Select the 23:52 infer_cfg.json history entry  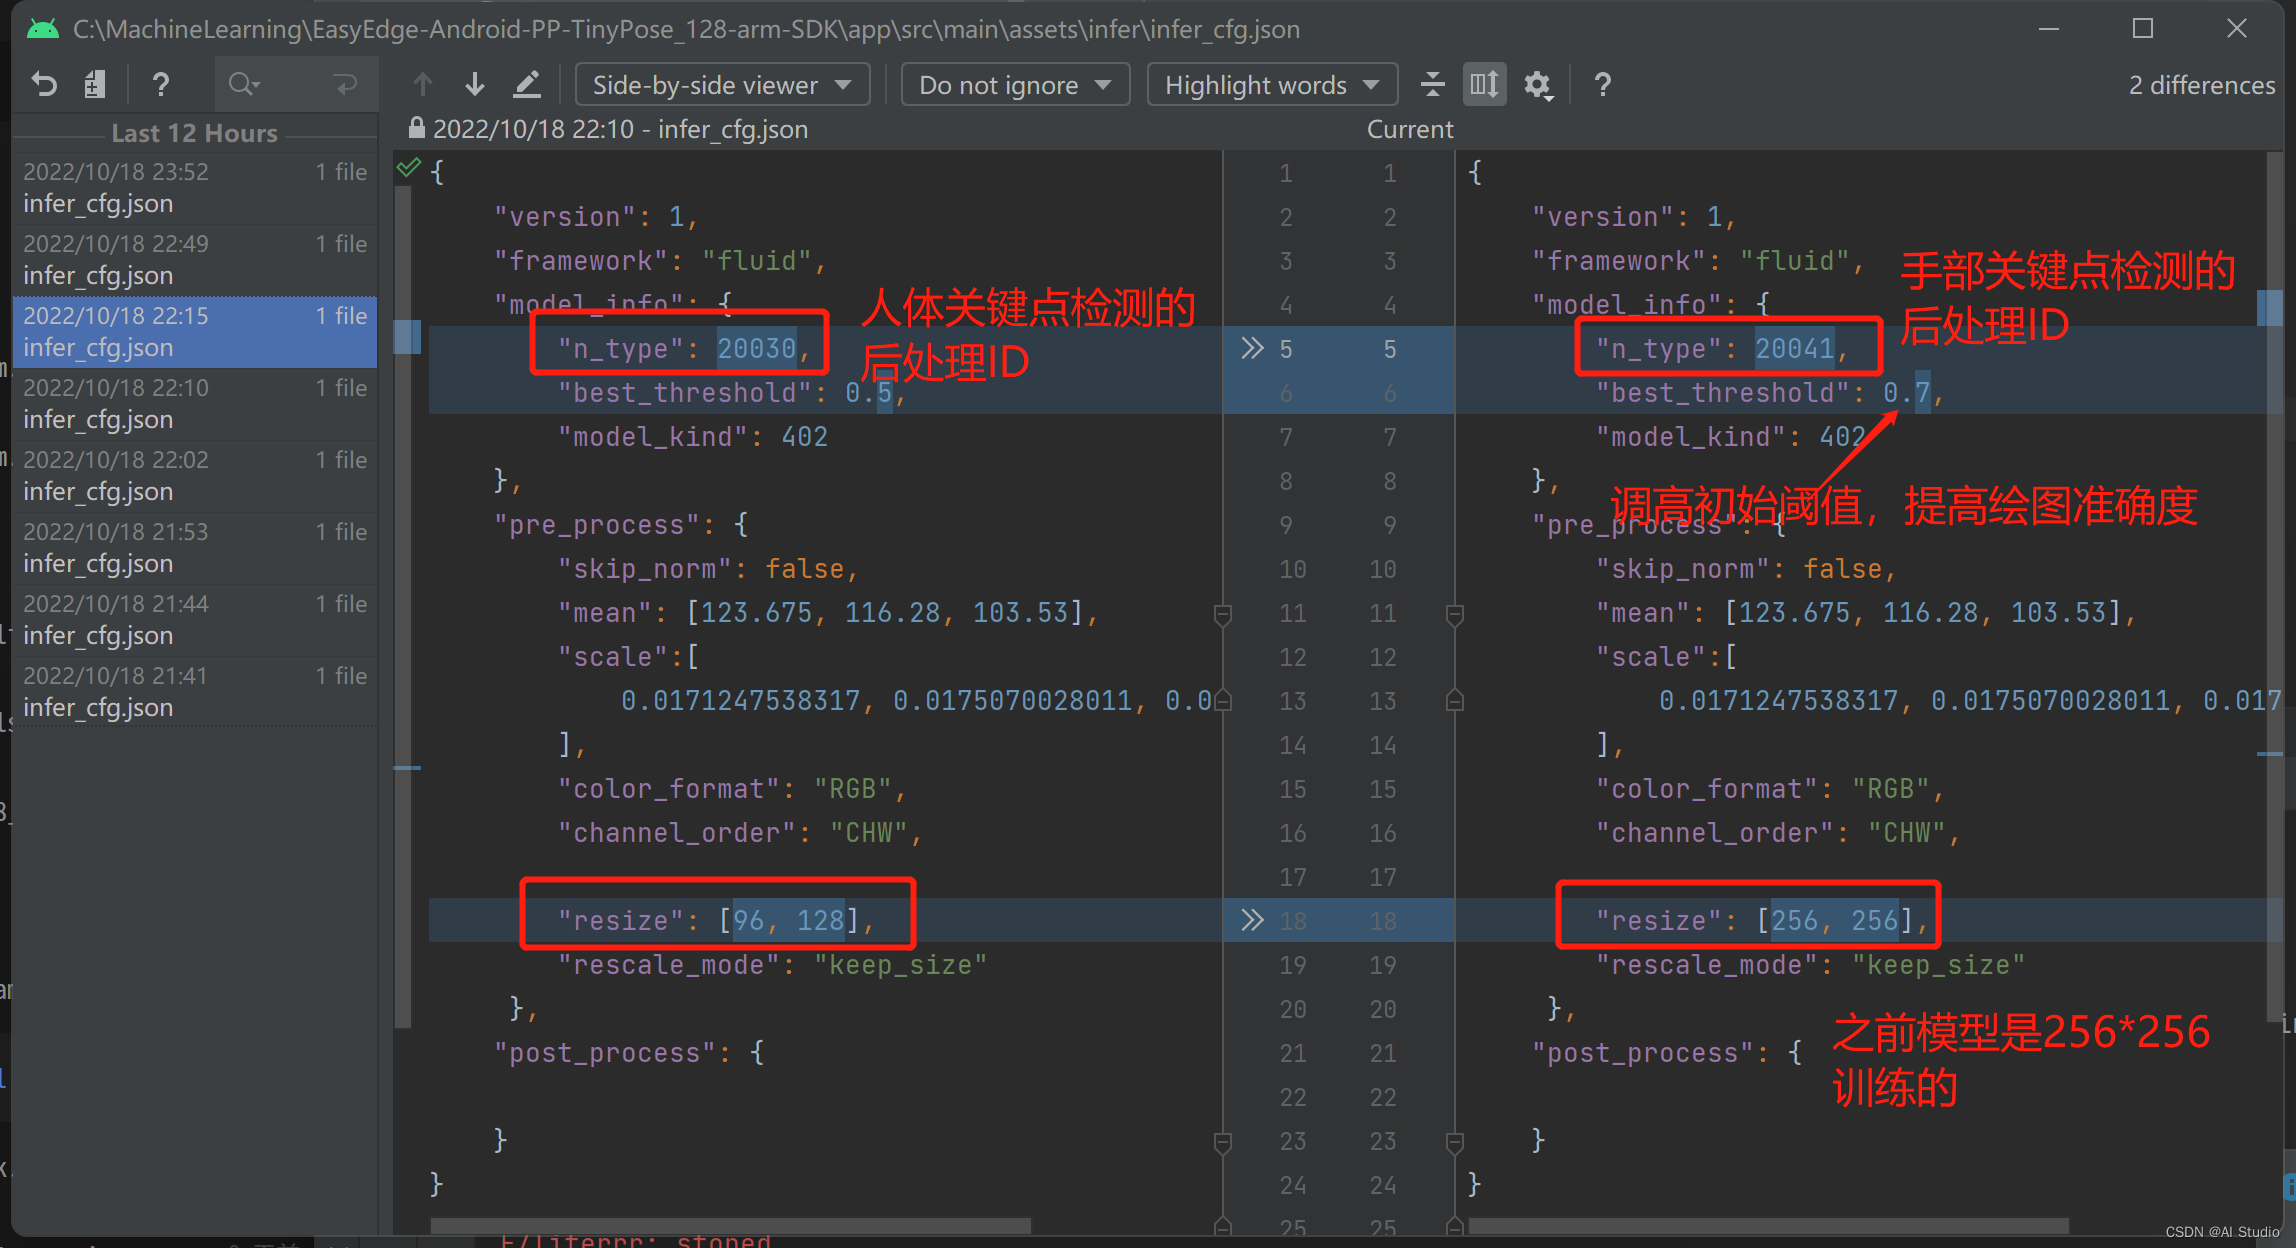tap(195, 187)
